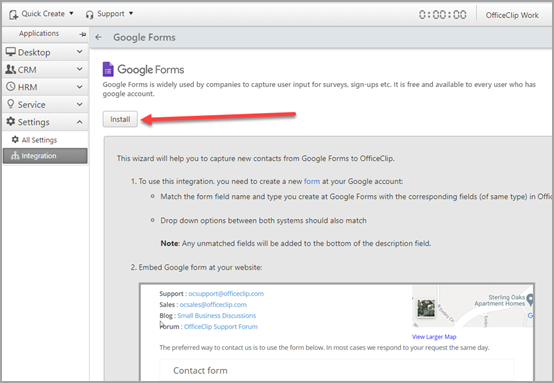Go back using the left arrow
Viewport: 554px width, 383px height.
(98, 37)
